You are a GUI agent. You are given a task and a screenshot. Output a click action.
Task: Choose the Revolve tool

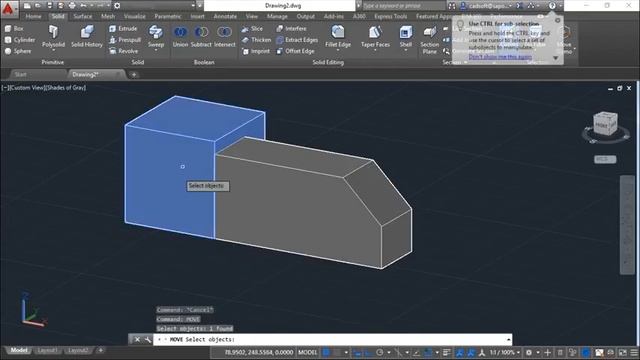(x=123, y=51)
